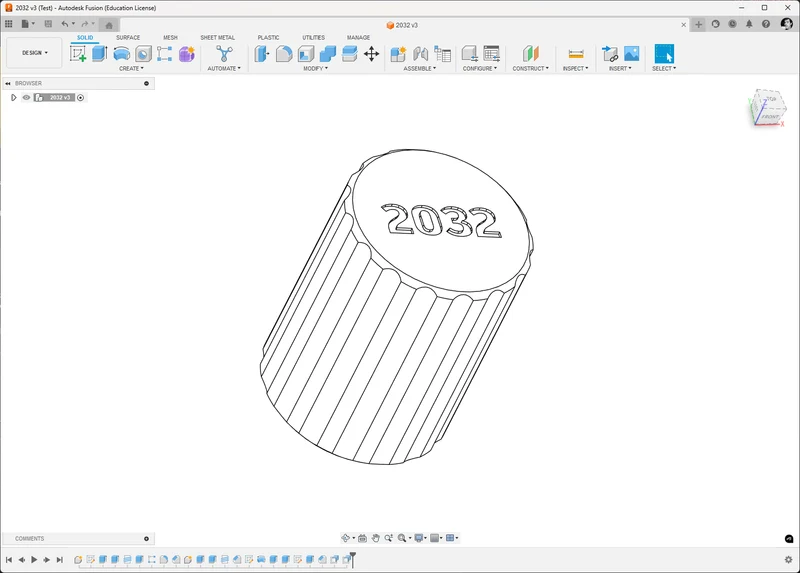Open the Insert Canvas image icon
800x573 pixels.
tap(632, 54)
